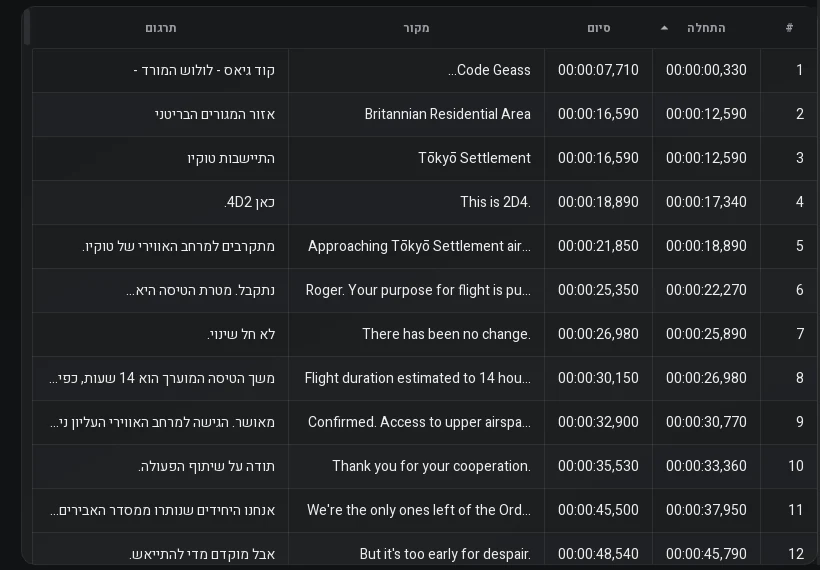Select row number 3

pos(800,158)
